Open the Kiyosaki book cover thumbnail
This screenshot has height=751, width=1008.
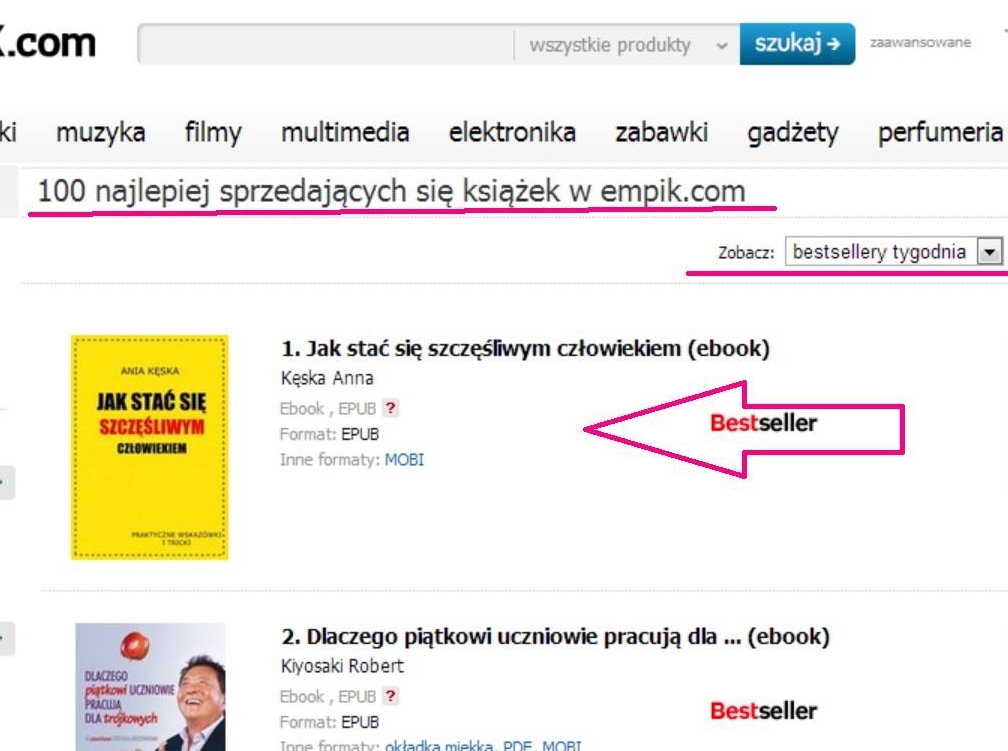pos(150,687)
